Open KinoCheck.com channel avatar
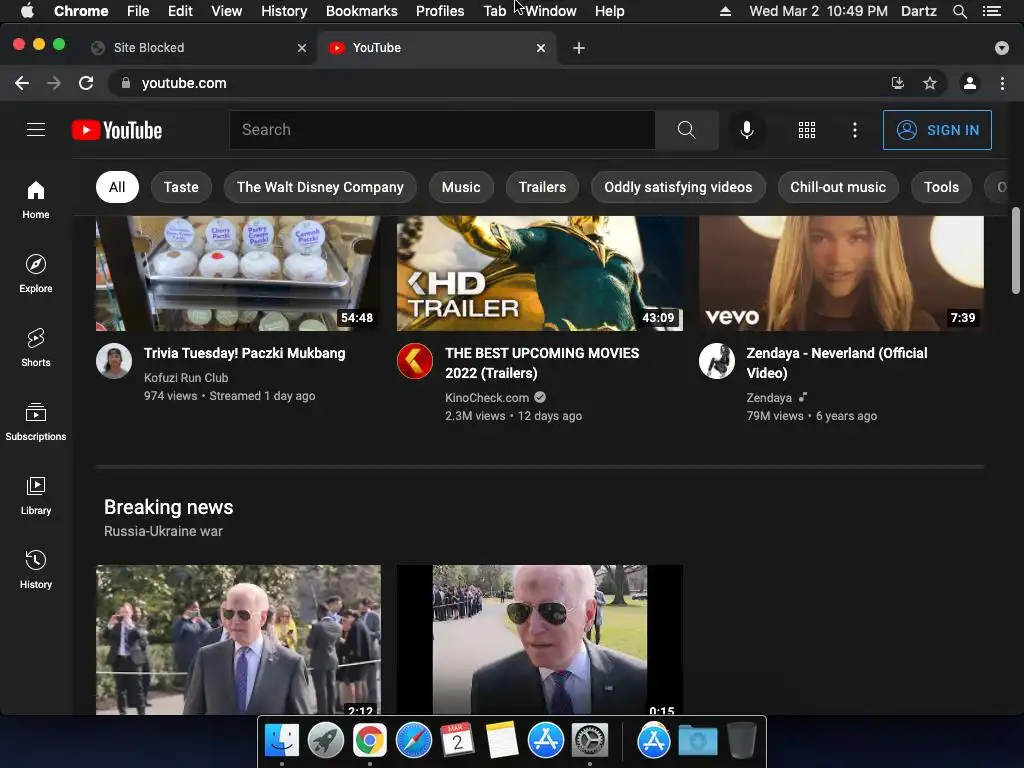Screen dimensions: 1024x768 pyautogui.click(x=415, y=361)
